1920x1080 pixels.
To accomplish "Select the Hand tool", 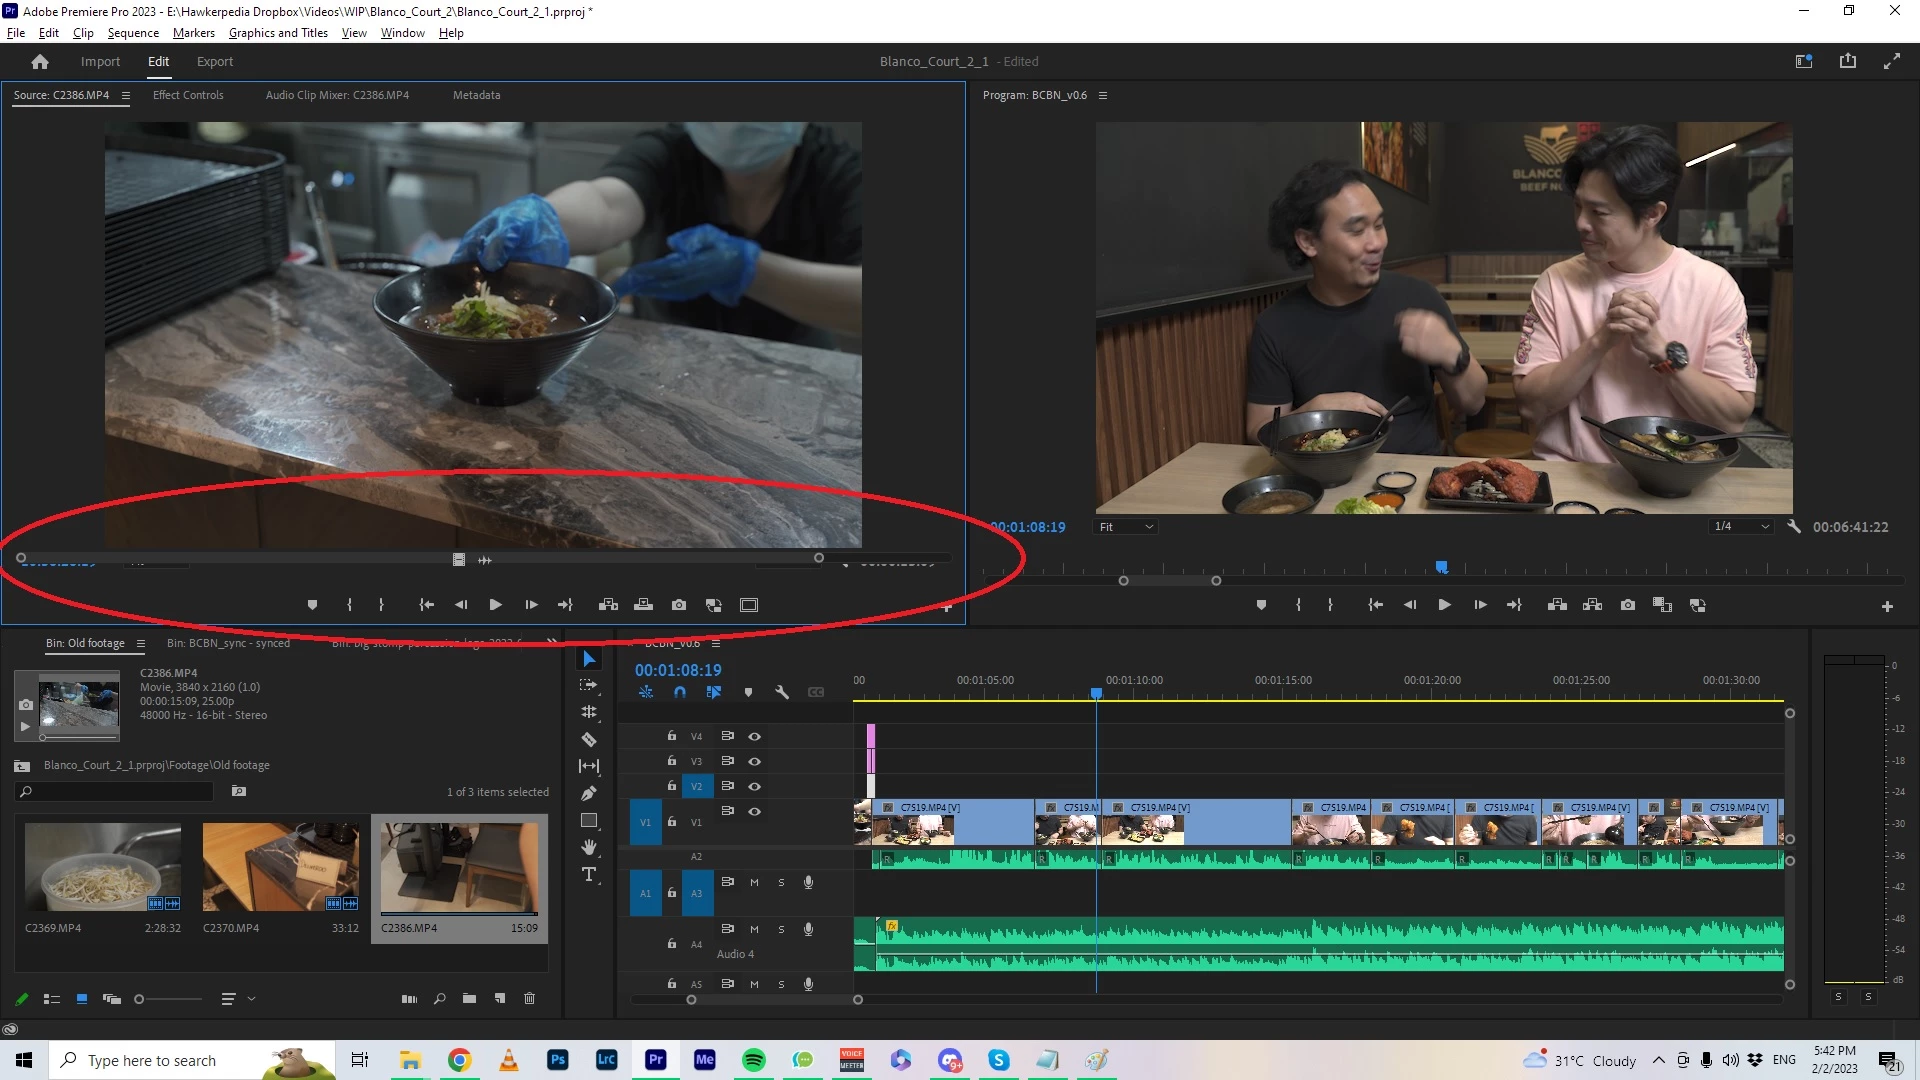I will point(589,847).
